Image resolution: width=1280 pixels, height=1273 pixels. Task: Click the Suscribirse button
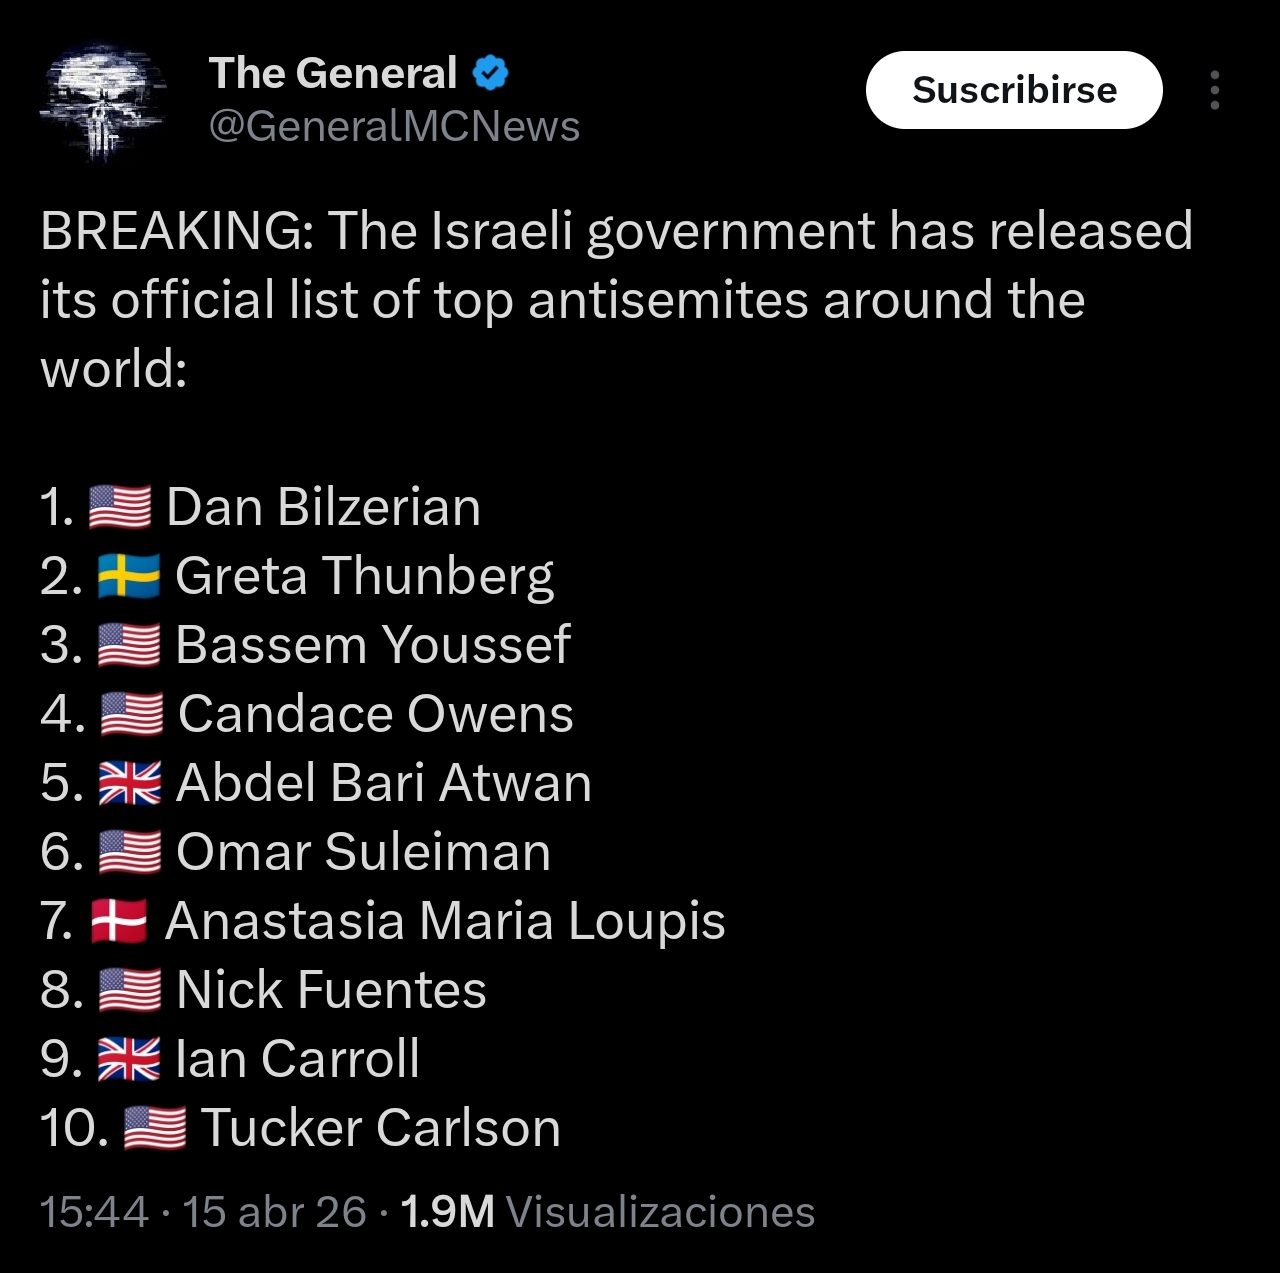click(1014, 90)
